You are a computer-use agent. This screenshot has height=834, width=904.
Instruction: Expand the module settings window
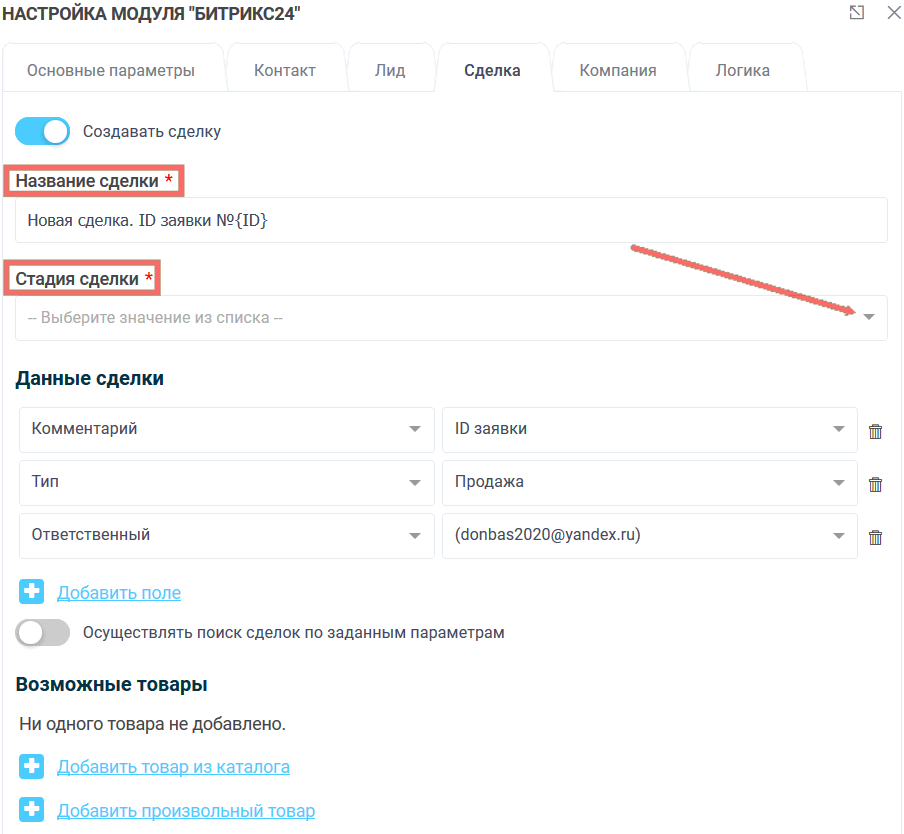click(856, 13)
